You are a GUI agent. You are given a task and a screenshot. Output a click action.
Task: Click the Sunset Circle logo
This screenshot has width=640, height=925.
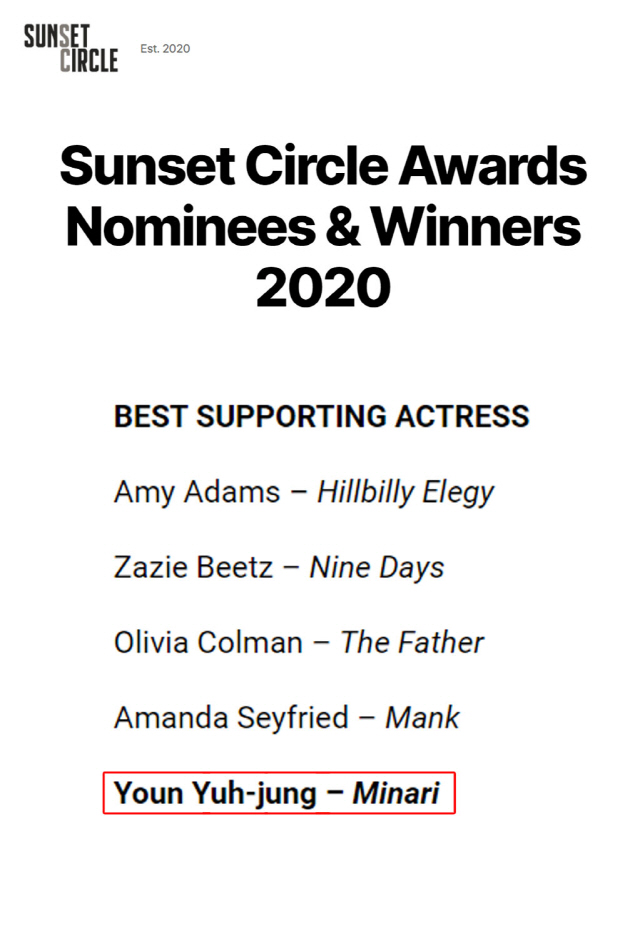tap(71, 48)
